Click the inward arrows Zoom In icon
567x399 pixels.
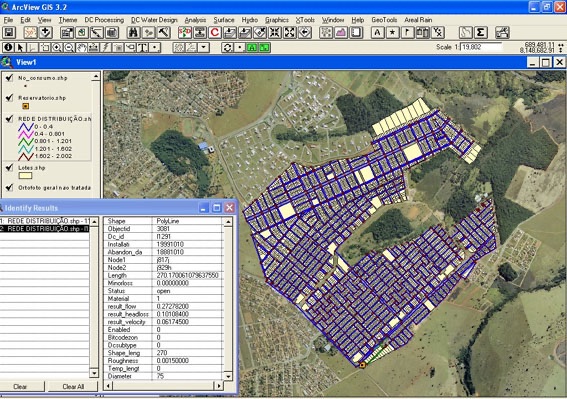tap(275, 33)
